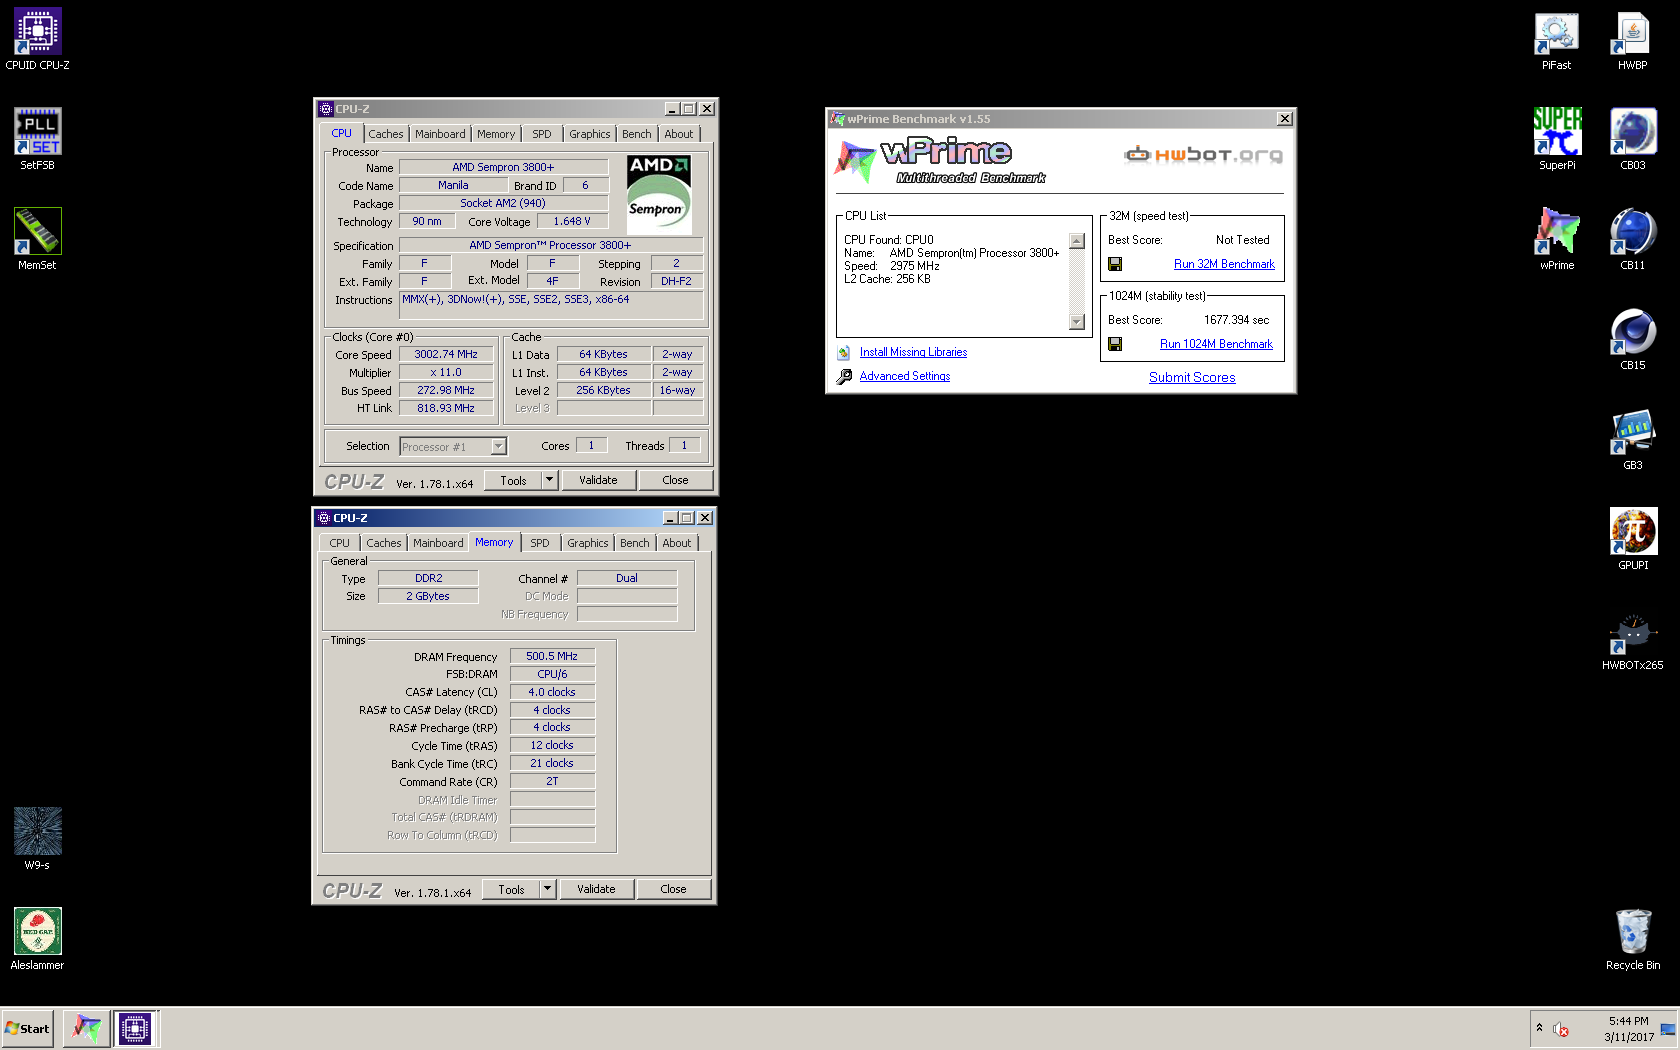The height and width of the screenshot is (1050, 1680).
Task: Click Close button in upper CPU-Z
Action: [675, 480]
